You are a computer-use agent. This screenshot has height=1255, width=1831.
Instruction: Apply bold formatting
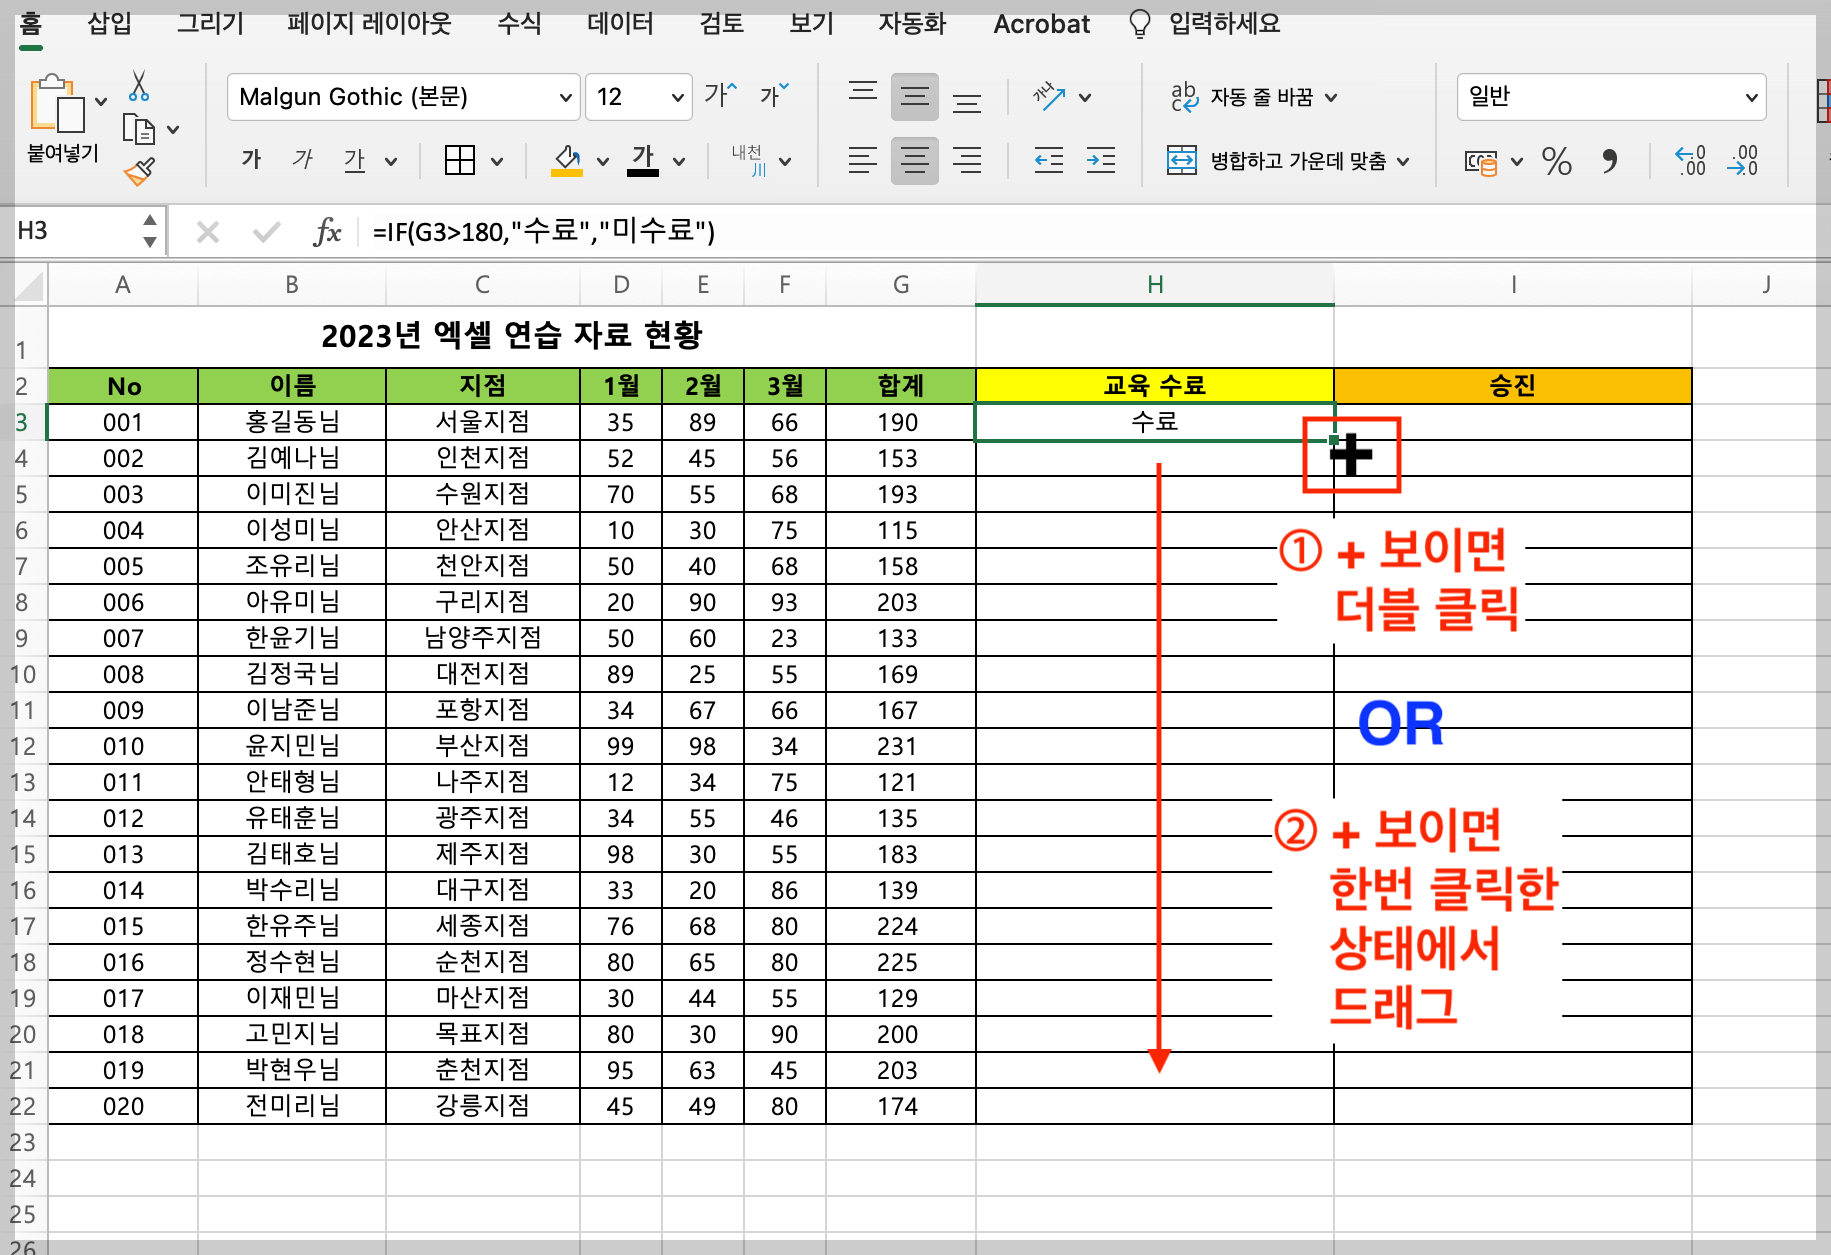(x=250, y=160)
